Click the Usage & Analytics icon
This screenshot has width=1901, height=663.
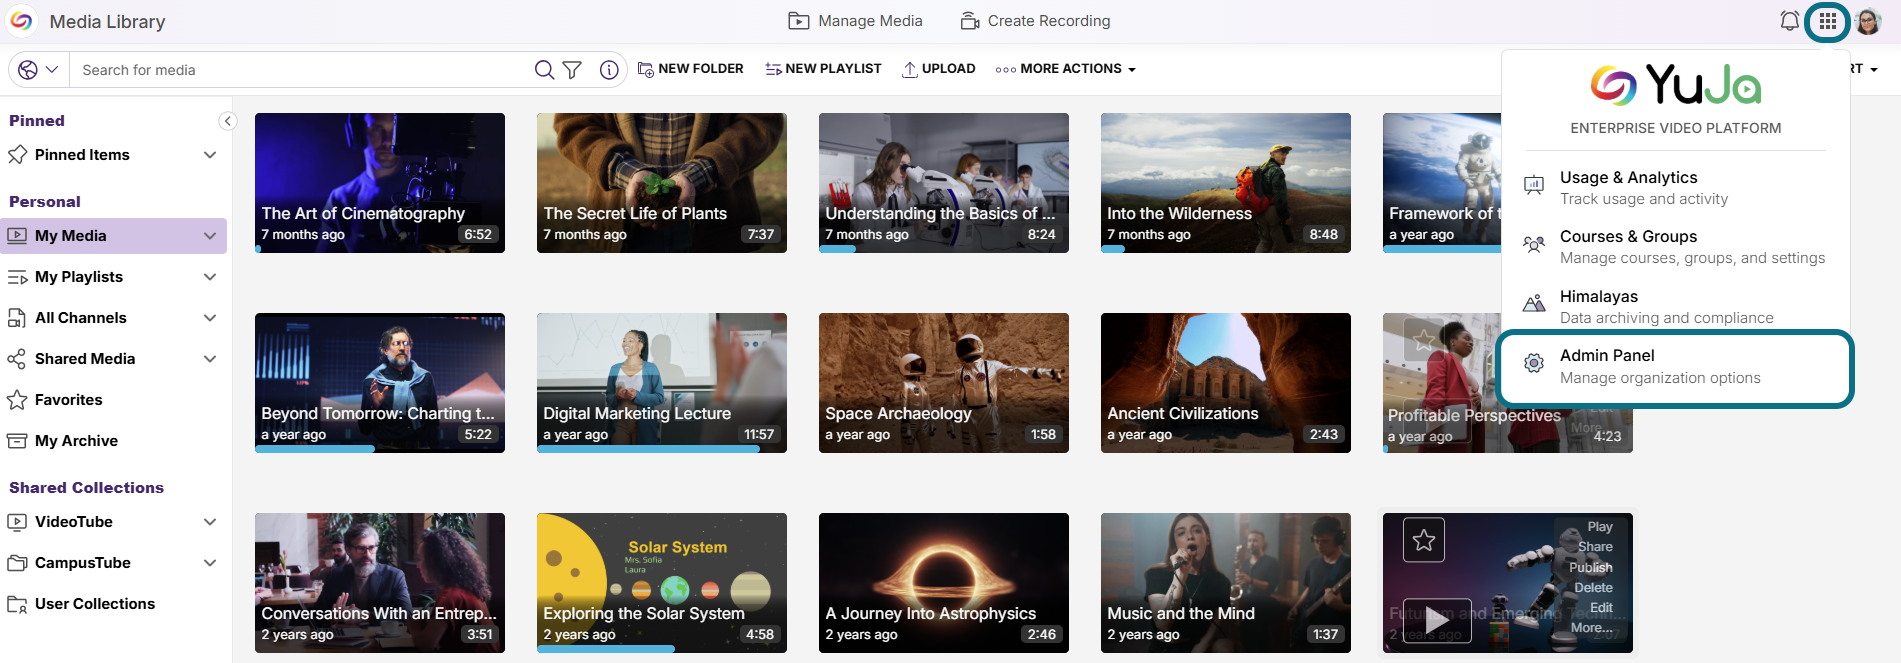click(x=1534, y=186)
